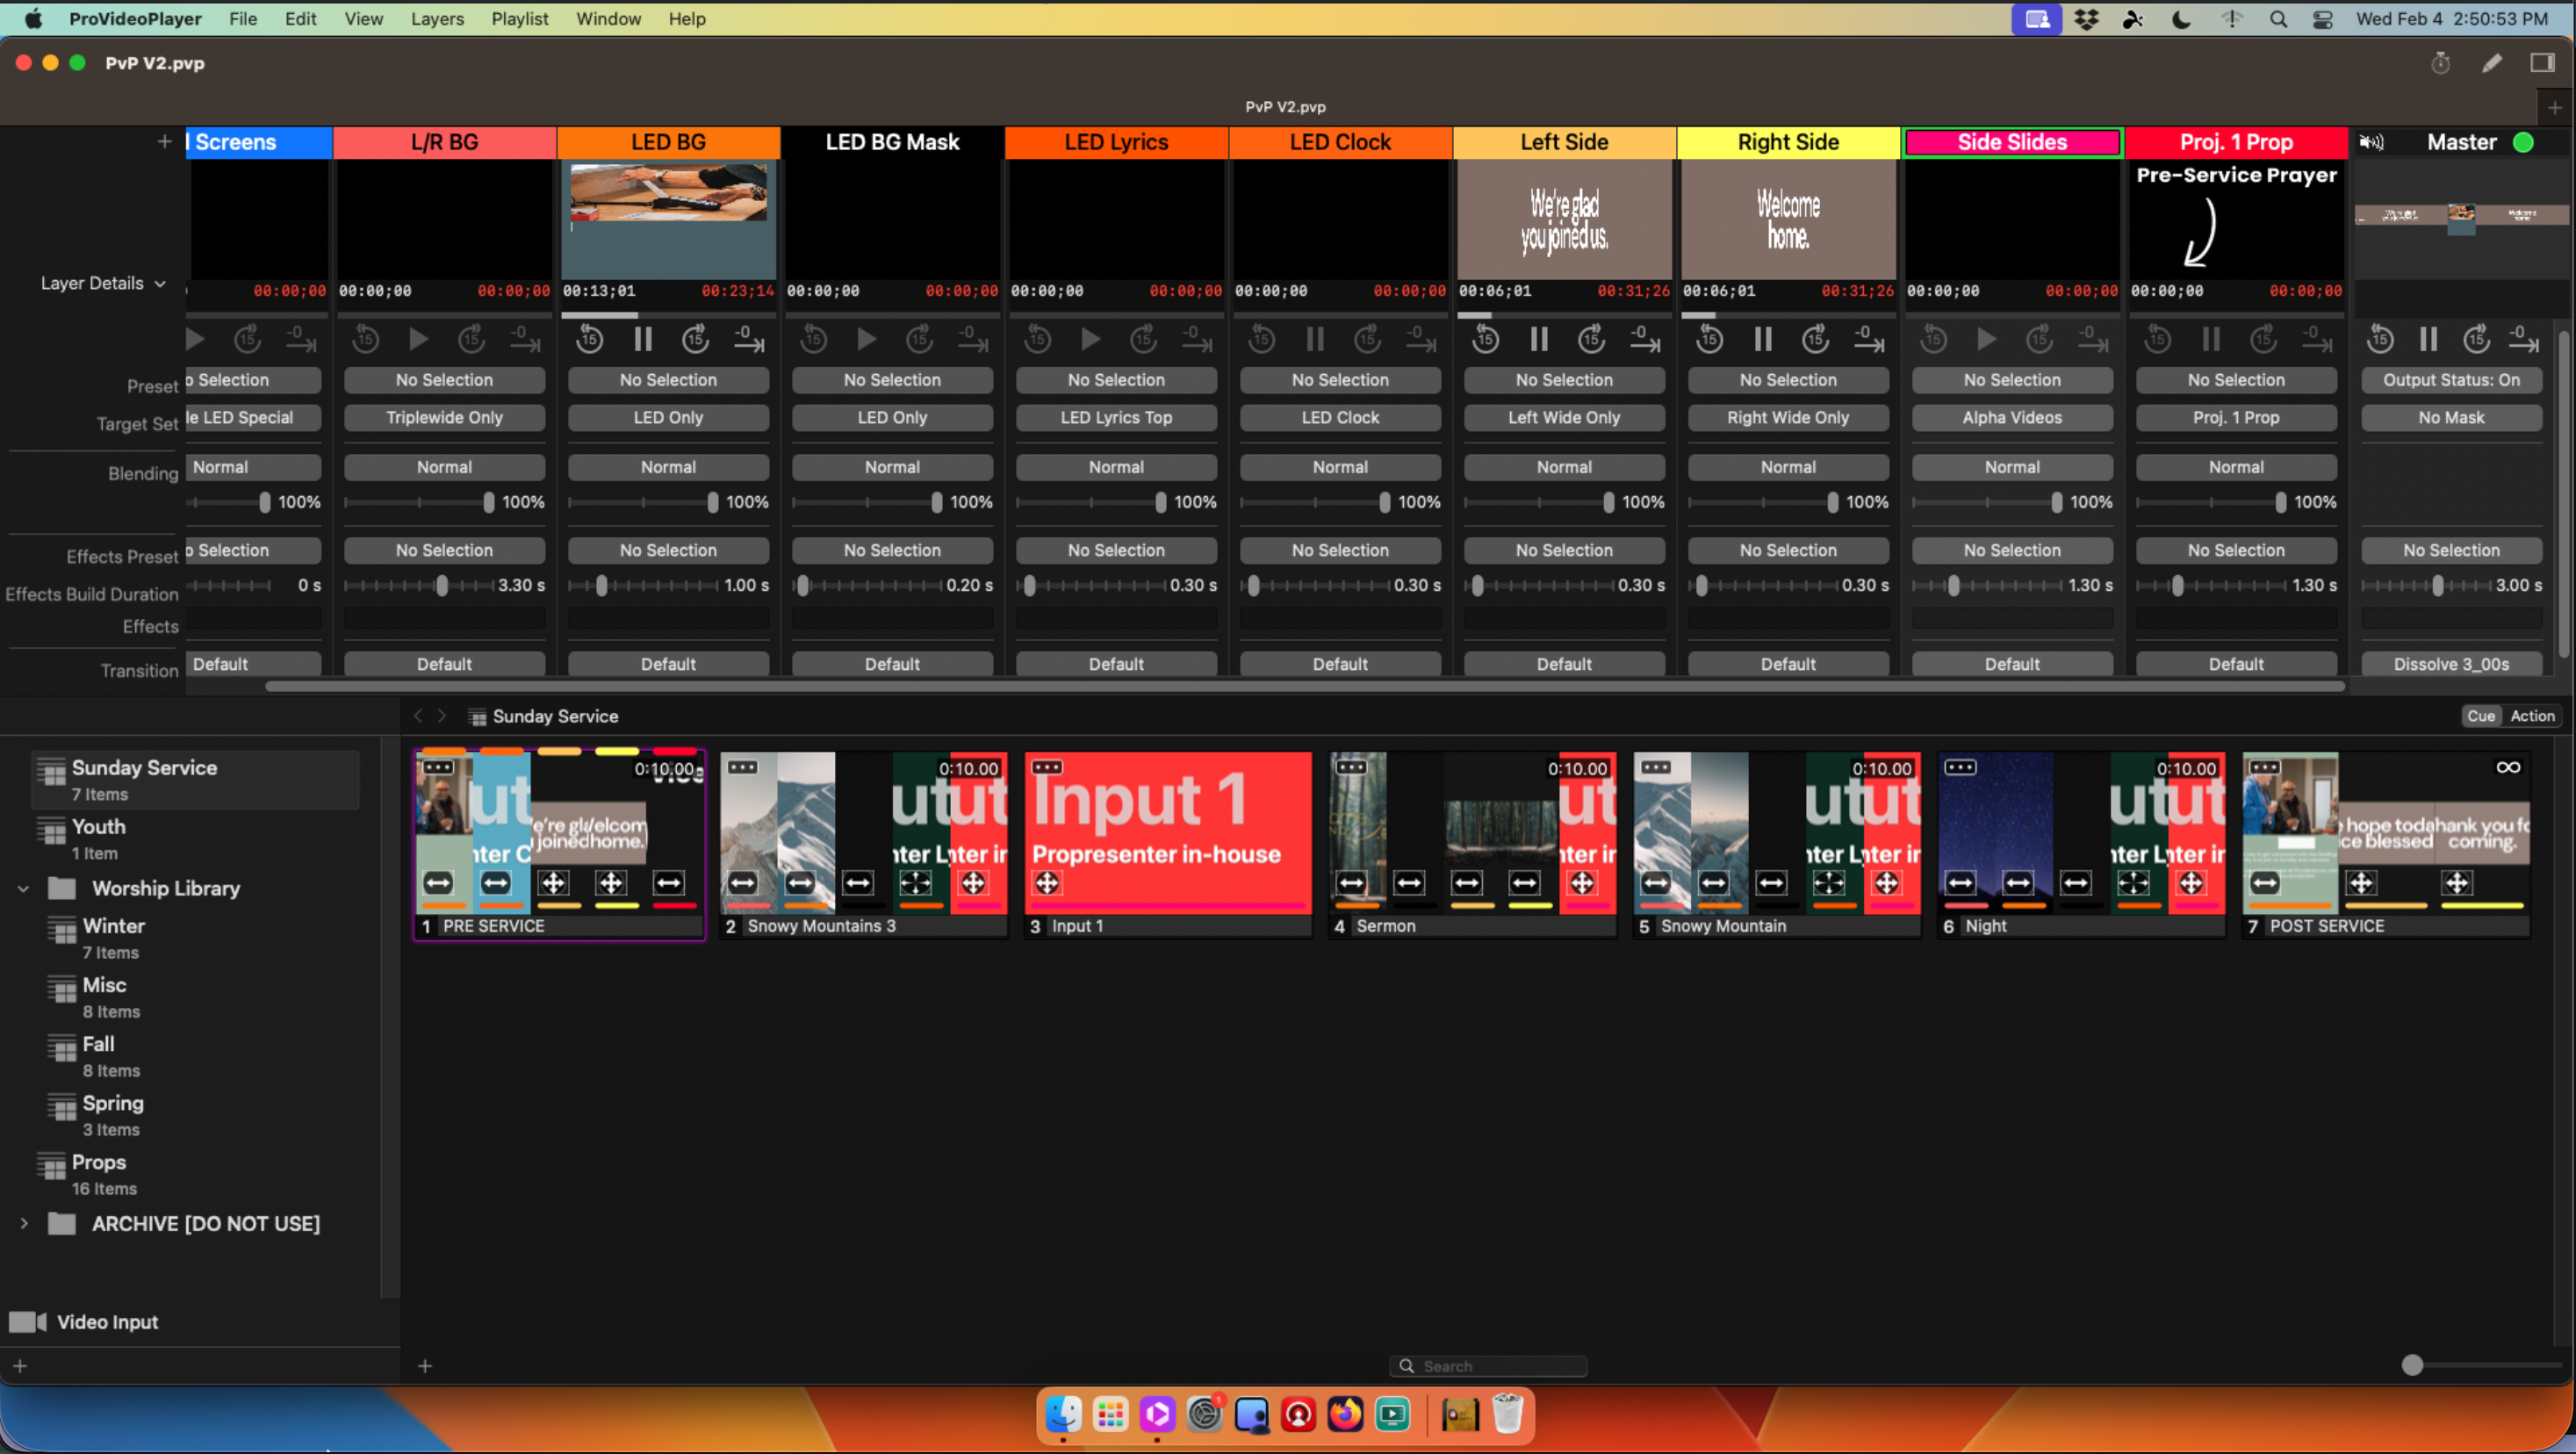The width and height of the screenshot is (2576, 1454).
Task: Play the LED Lyrics layer
Action: coord(1090,340)
